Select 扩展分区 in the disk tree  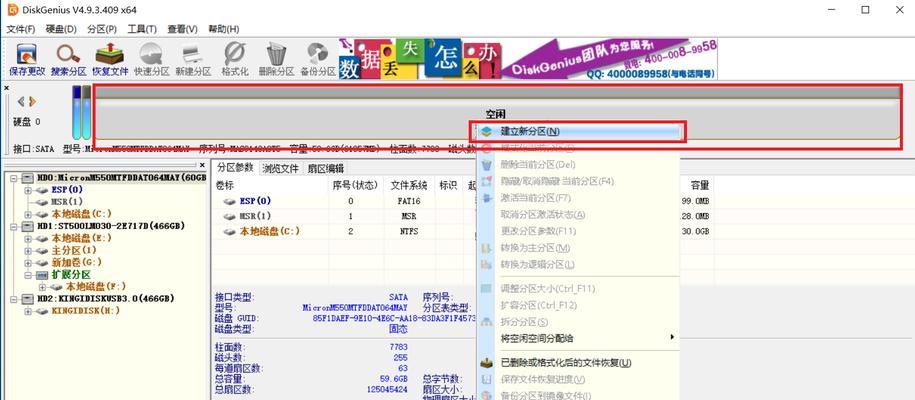pos(71,274)
